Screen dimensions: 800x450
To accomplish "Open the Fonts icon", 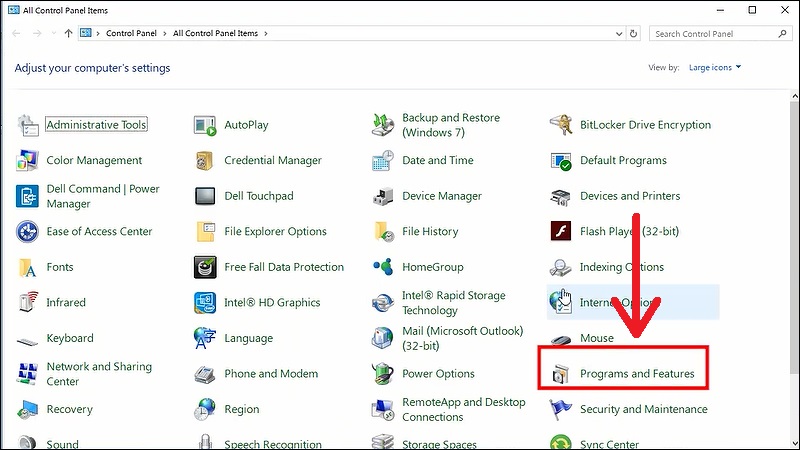I will [28, 267].
